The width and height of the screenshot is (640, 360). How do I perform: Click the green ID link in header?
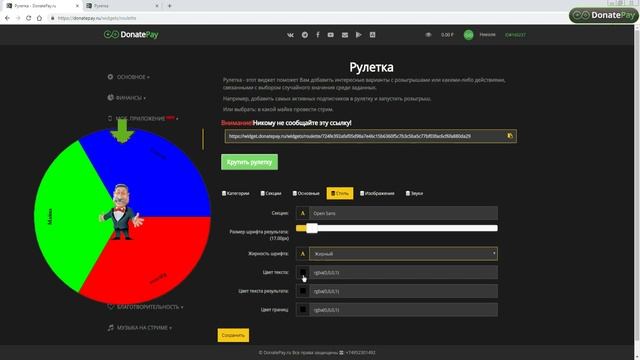[515, 35]
